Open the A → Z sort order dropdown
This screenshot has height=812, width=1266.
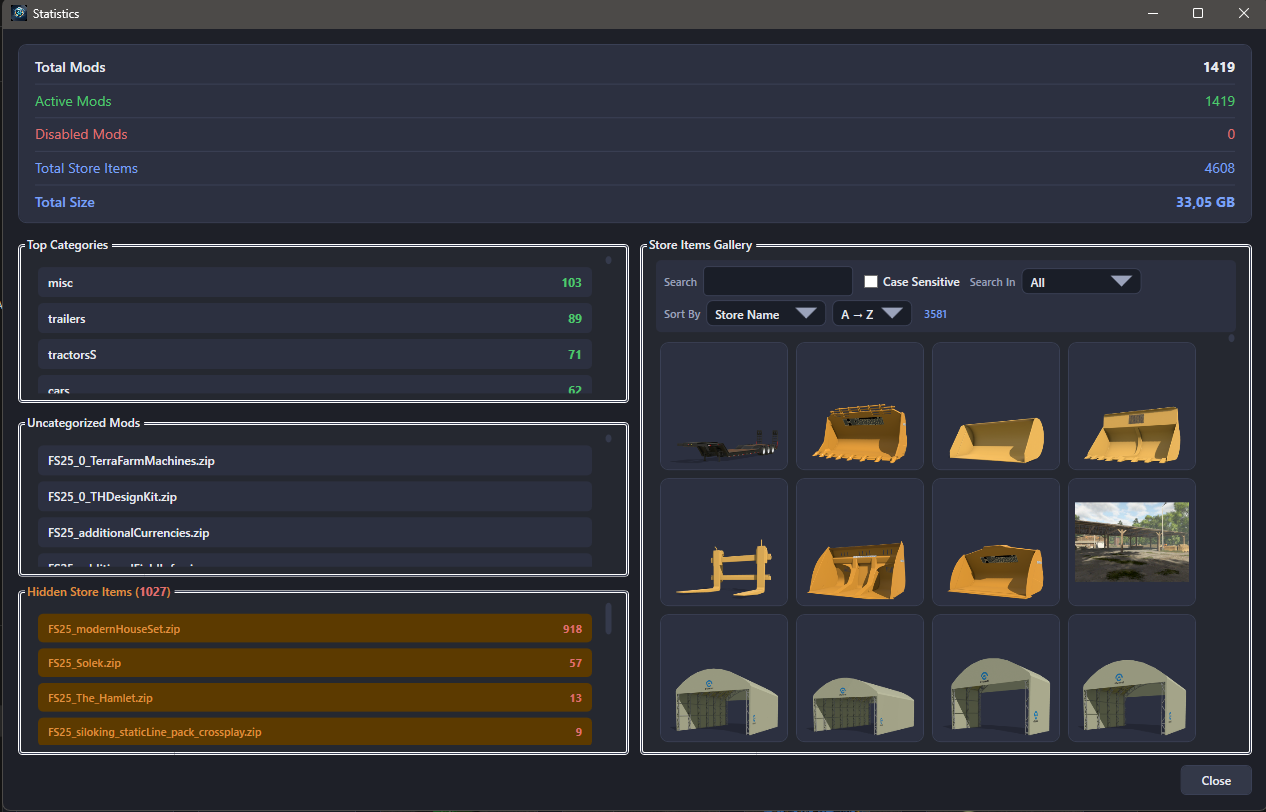(871, 314)
